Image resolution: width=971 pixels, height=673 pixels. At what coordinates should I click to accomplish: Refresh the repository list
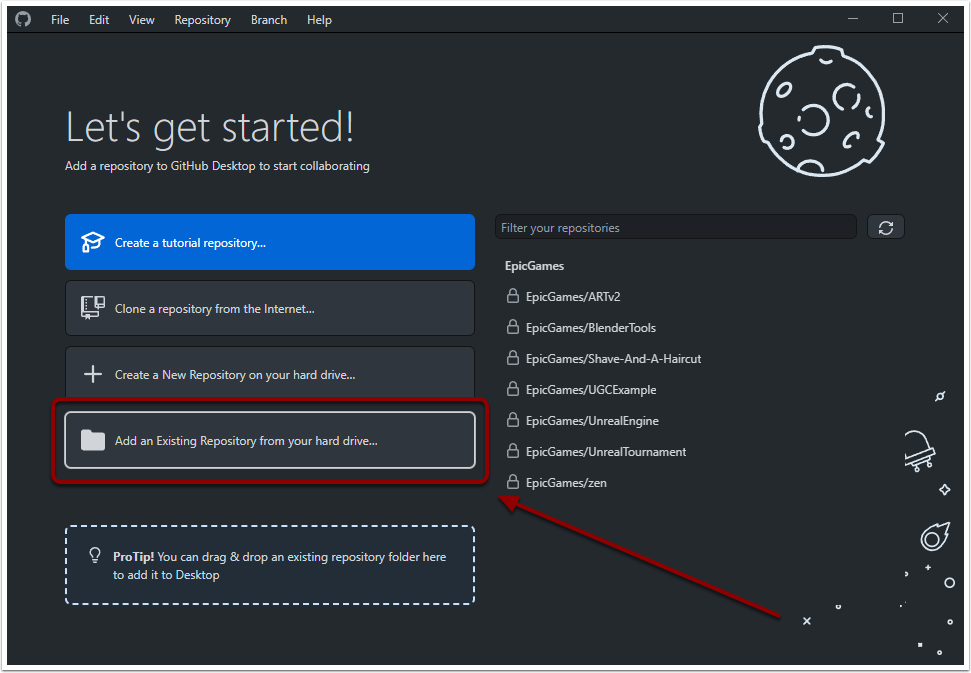point(886,227)
